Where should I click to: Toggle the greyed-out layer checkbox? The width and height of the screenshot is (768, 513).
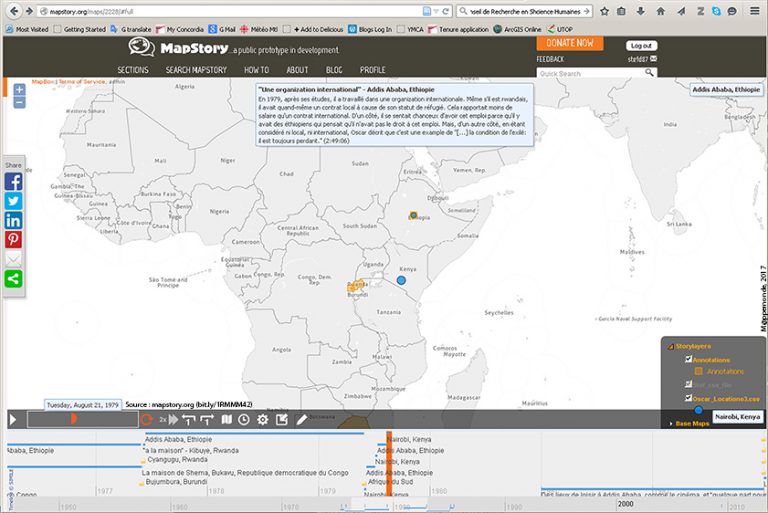[687, 385]
